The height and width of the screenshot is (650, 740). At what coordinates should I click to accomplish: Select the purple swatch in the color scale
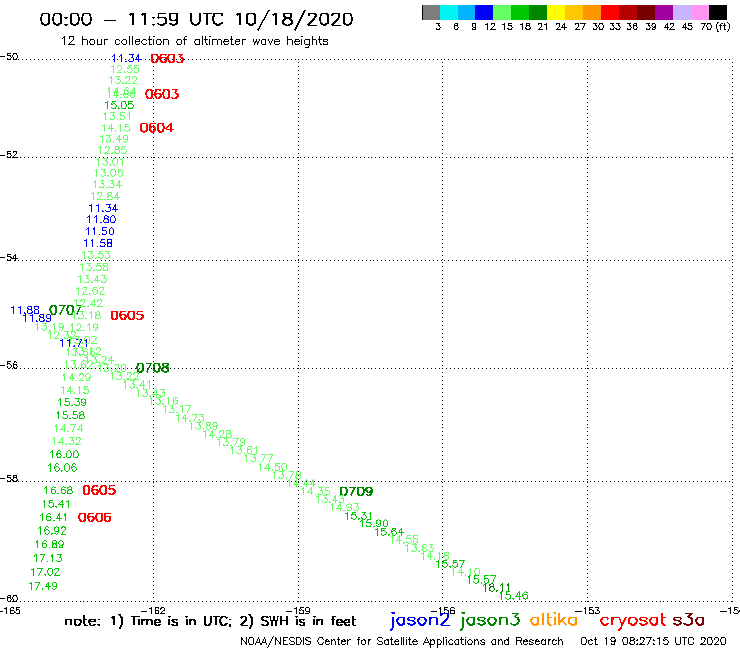pos(664,12)
